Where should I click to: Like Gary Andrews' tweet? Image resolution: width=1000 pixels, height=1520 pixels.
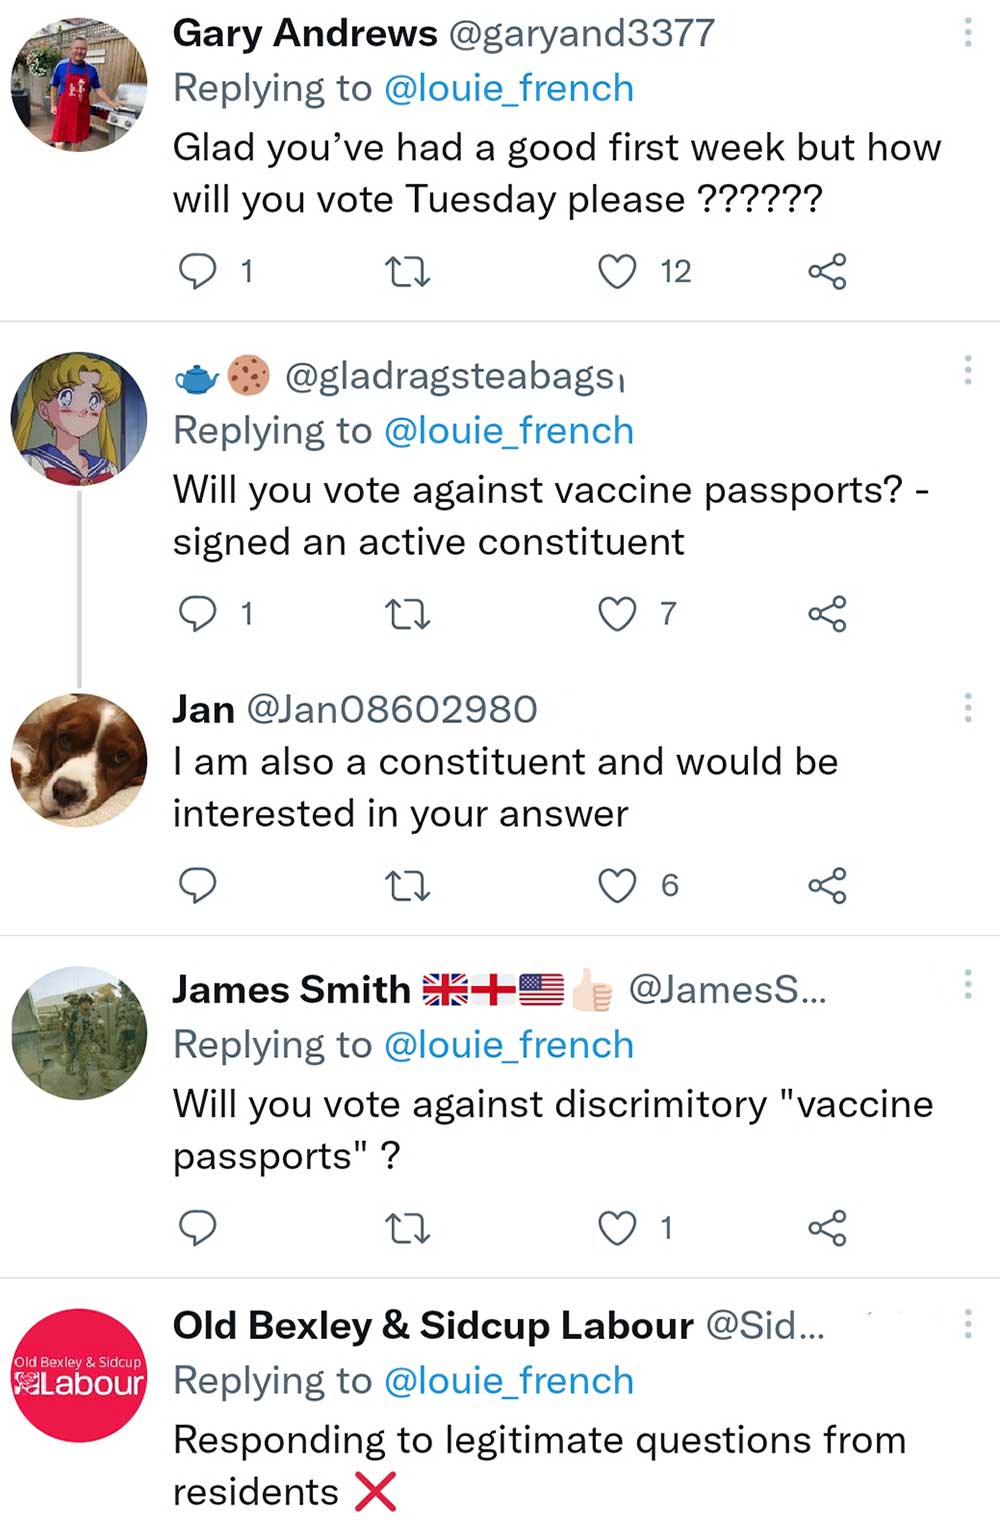(x=617, y=271)
